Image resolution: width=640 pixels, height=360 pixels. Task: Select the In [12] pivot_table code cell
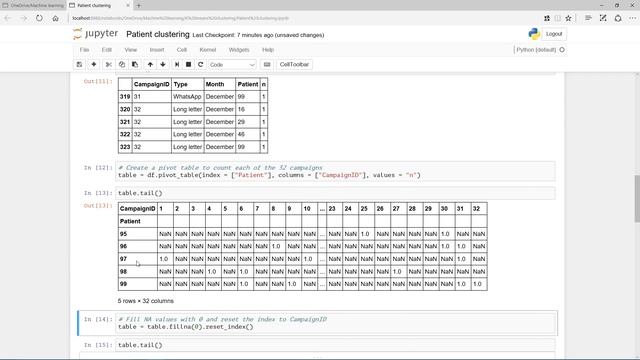point(335,171)
